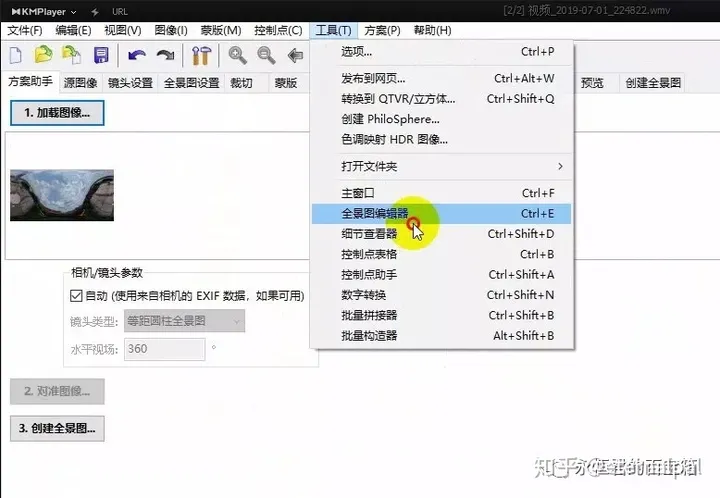Select 转换到 QTVR/立方体... entry
This screenshot has height=498, width=720.
tap(442, 99)
